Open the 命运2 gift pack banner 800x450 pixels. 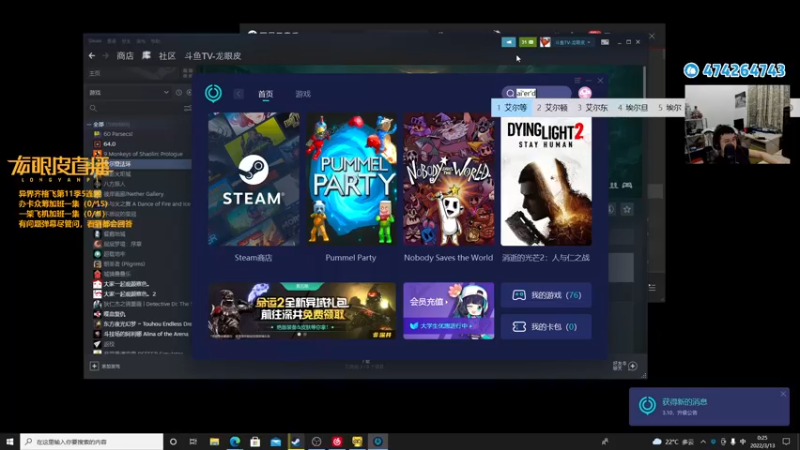click(x=302, y=311)
